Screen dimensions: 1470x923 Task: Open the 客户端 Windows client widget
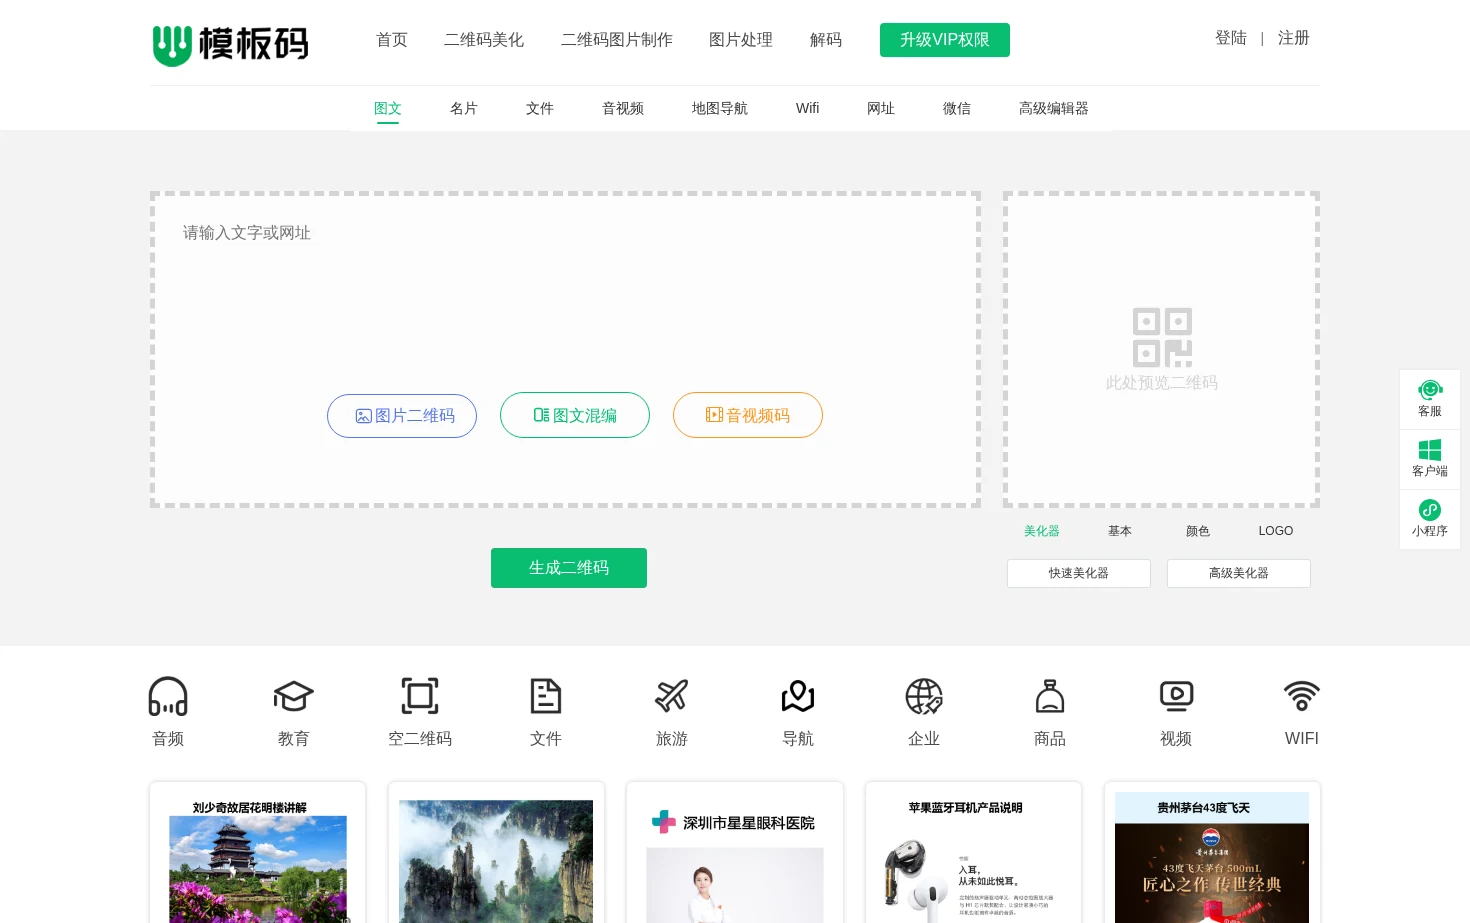(x=1430, y=459)
